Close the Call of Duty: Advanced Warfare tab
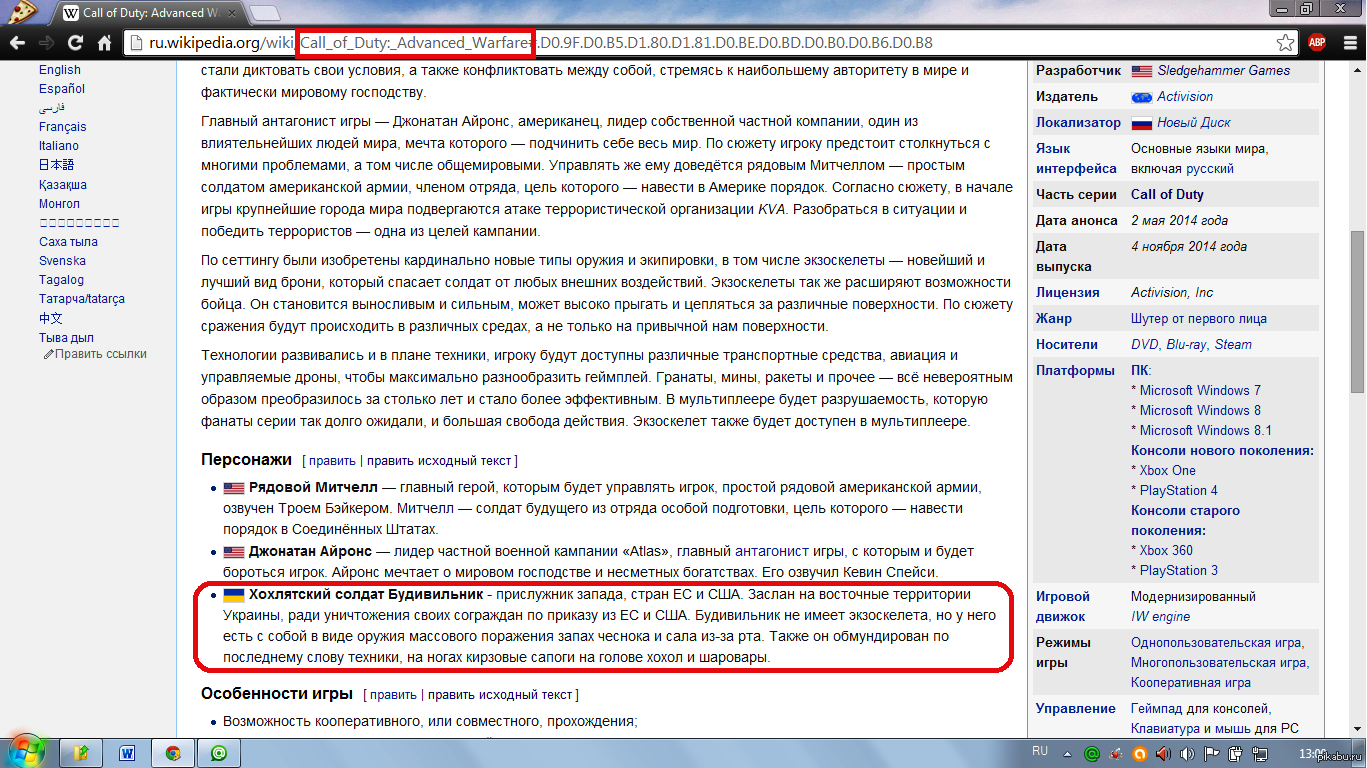 [234, 13]
